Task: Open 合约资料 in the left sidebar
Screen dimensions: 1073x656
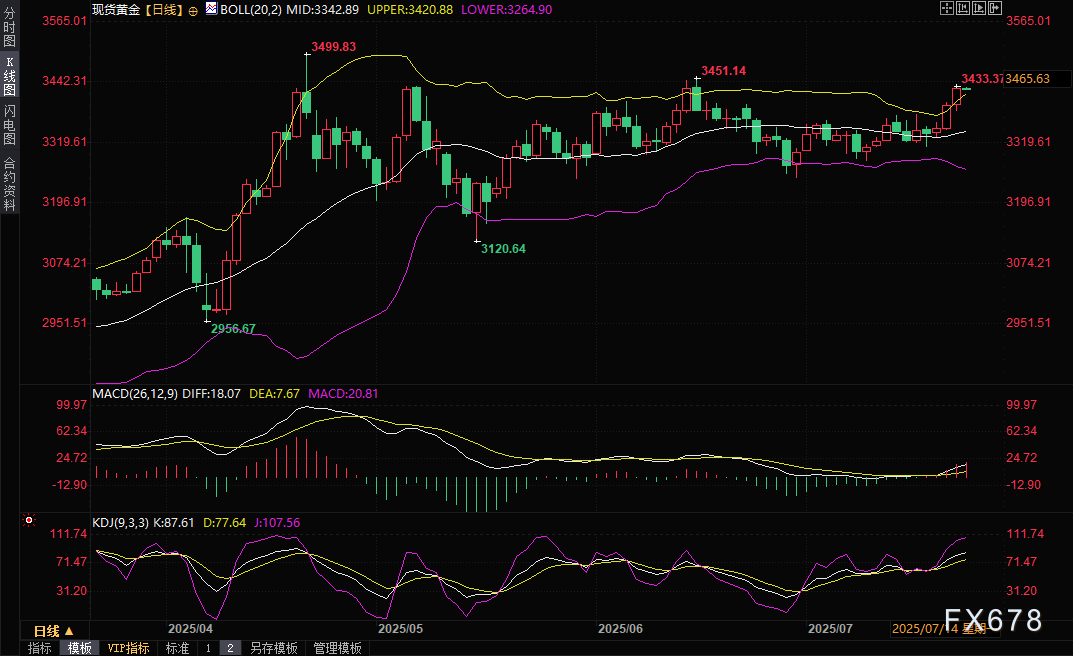Action: pyautogui.click(x=9, y=183)
